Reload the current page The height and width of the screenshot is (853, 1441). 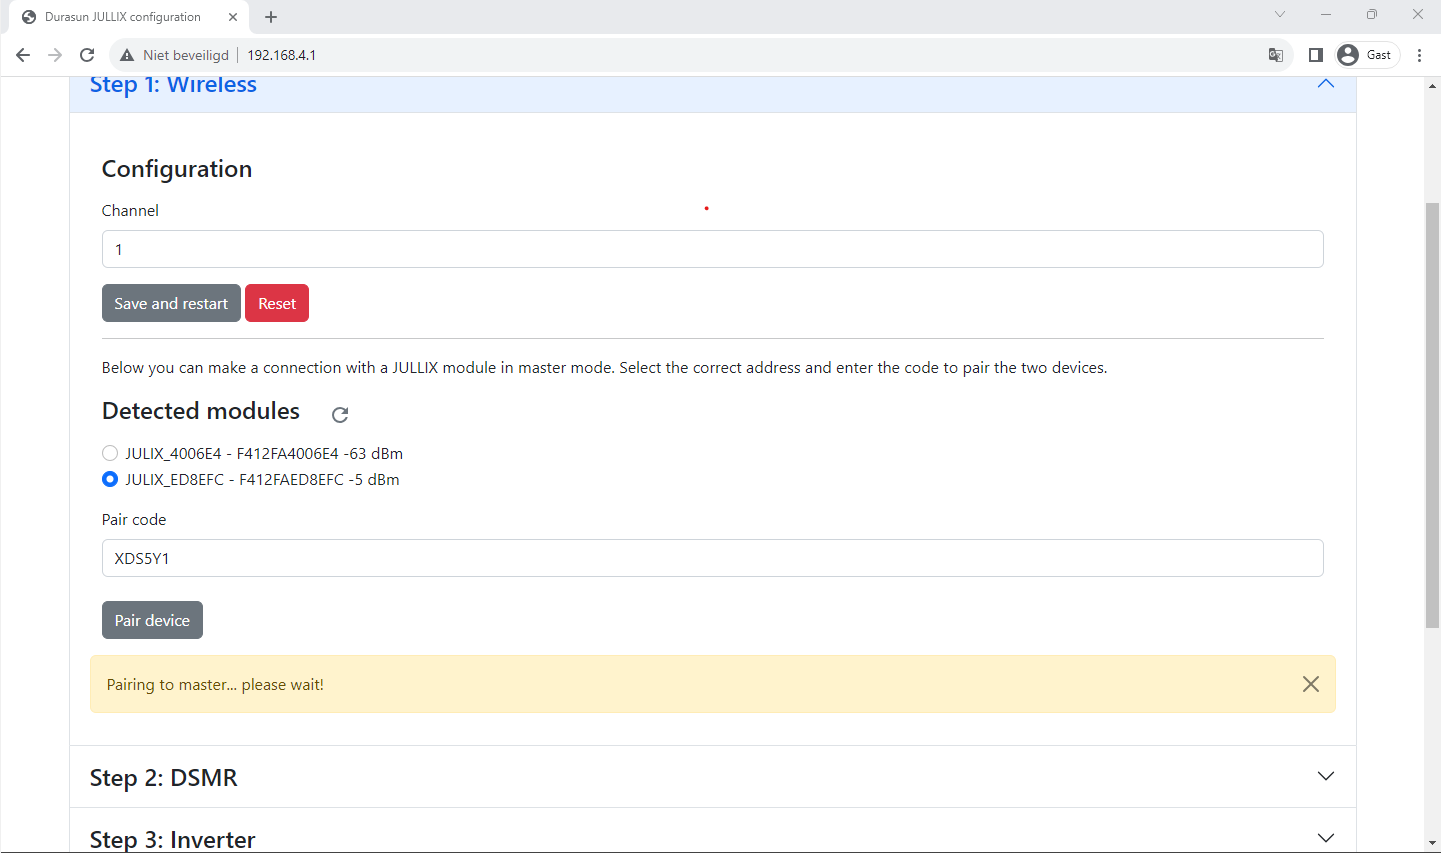87,55
